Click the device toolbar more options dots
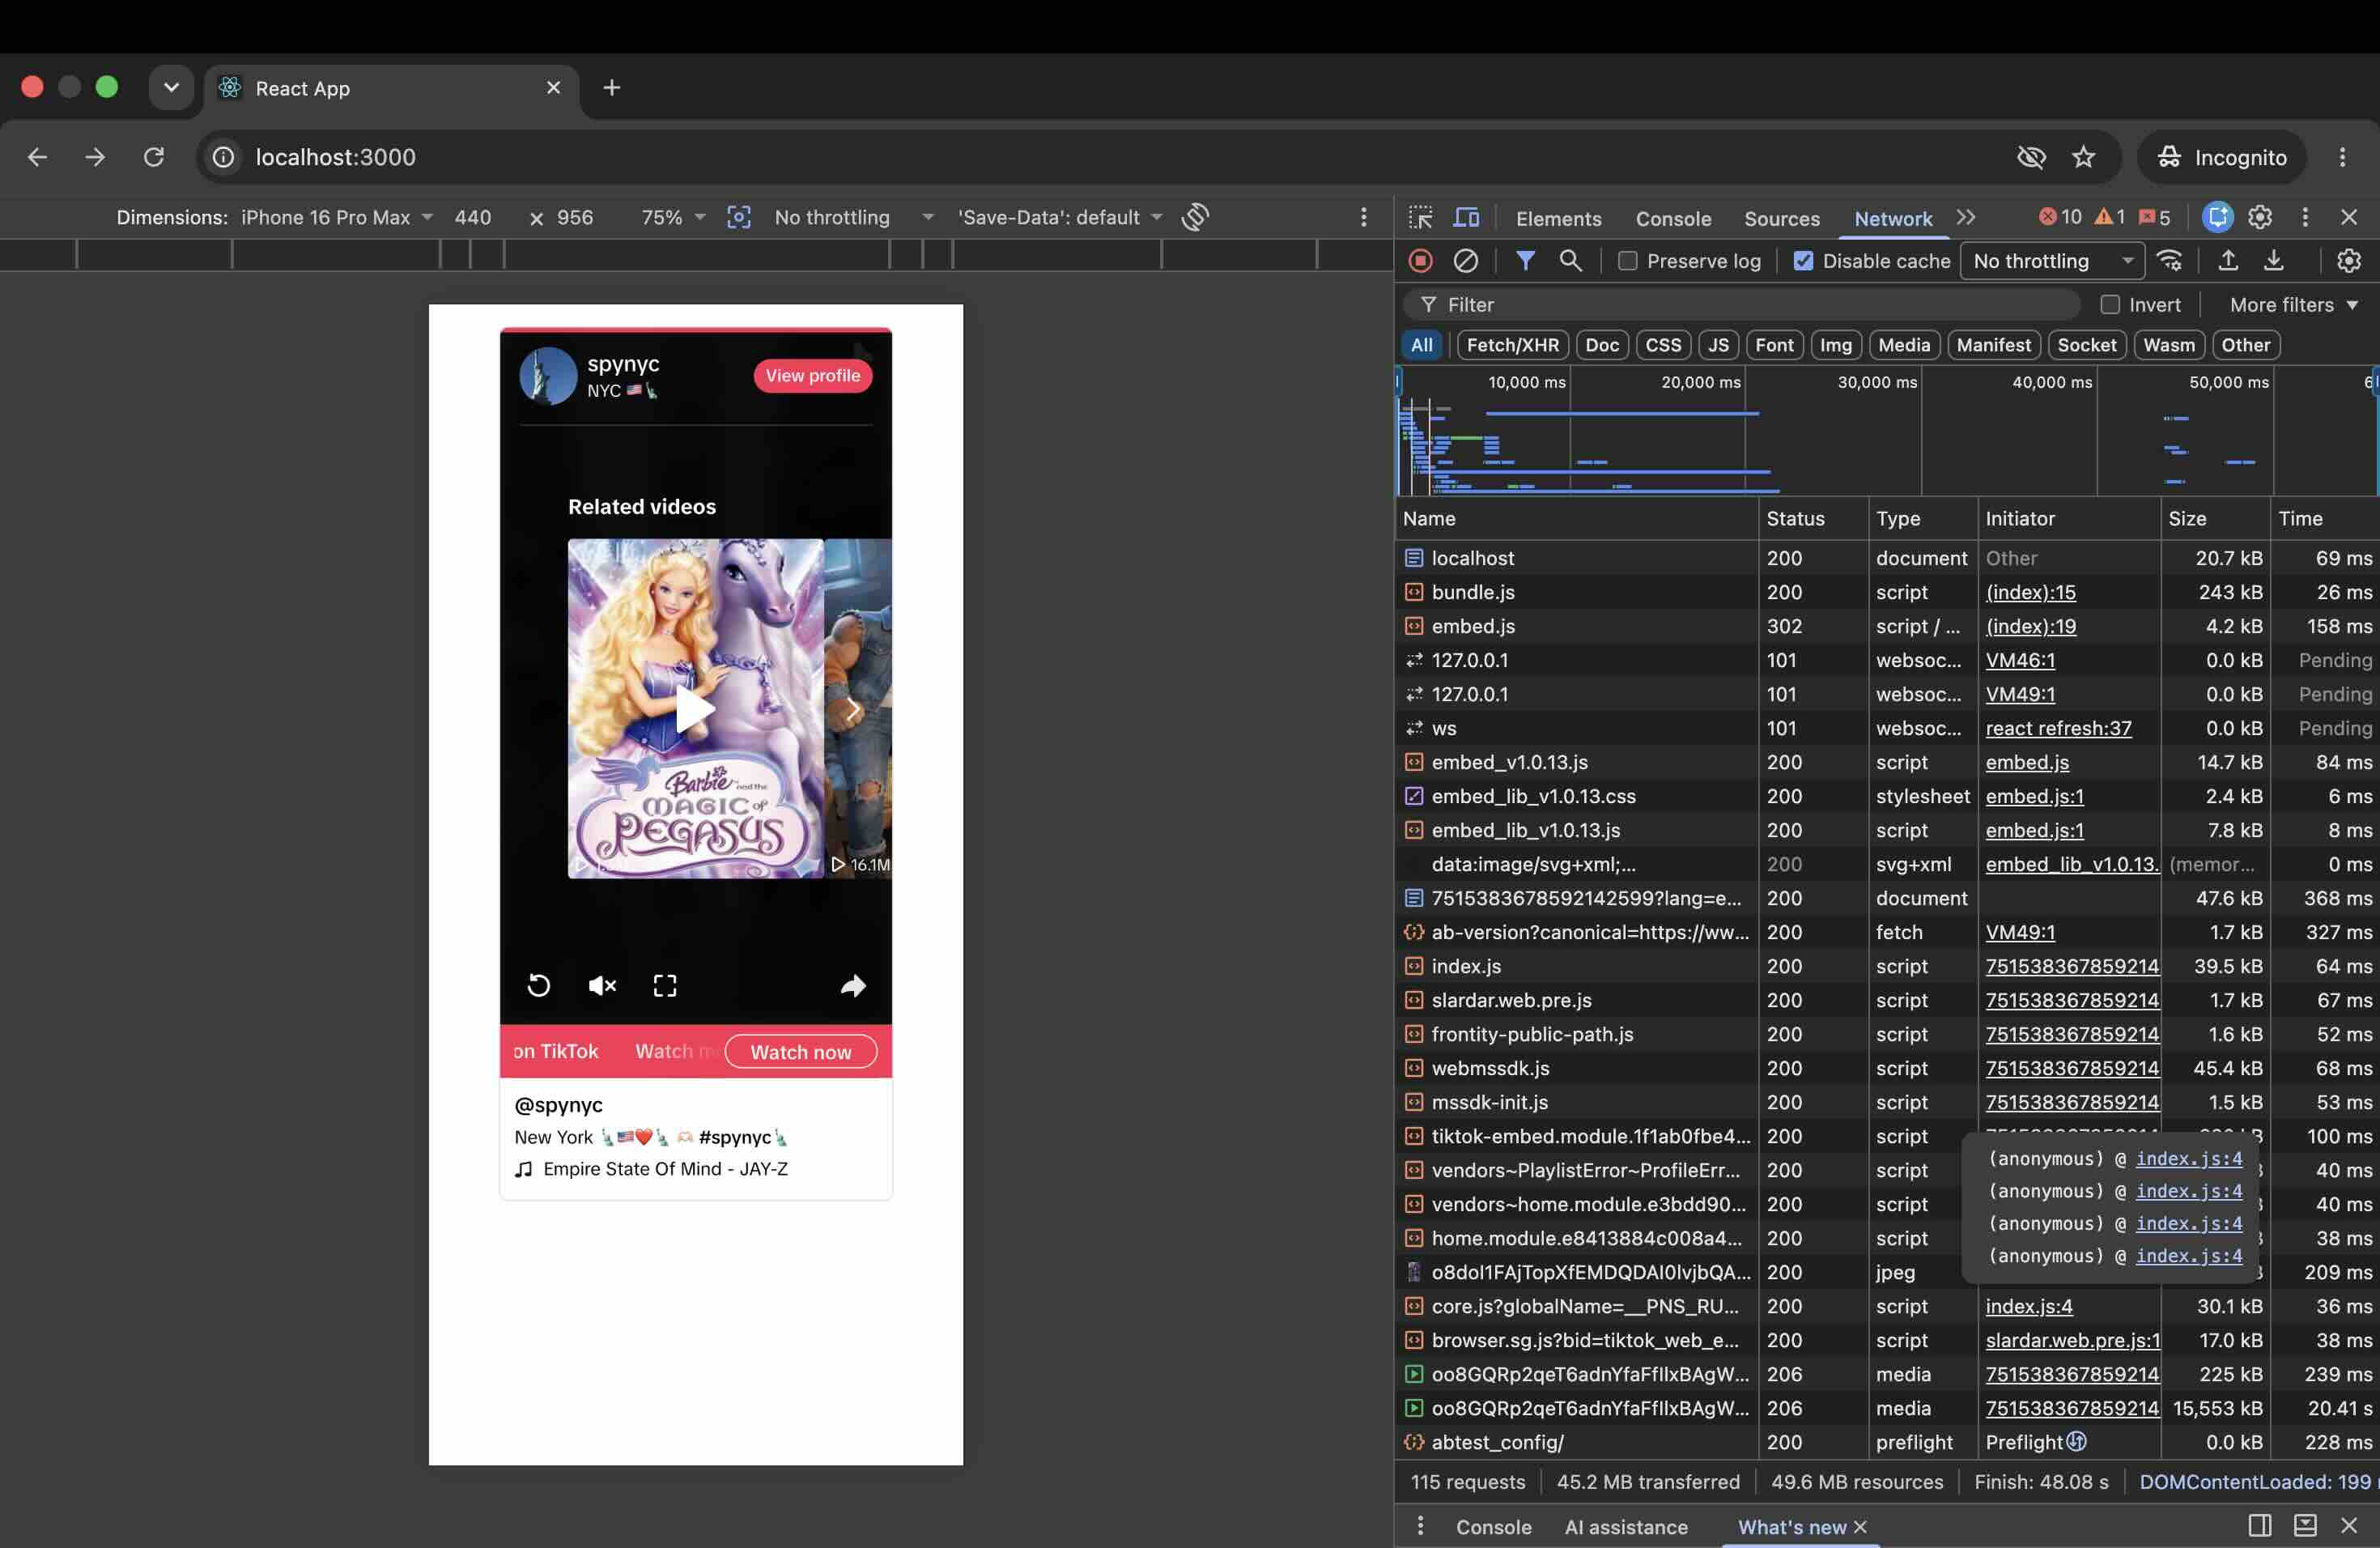This screenshot has width=2380, height=1548. pos(1363,217)
